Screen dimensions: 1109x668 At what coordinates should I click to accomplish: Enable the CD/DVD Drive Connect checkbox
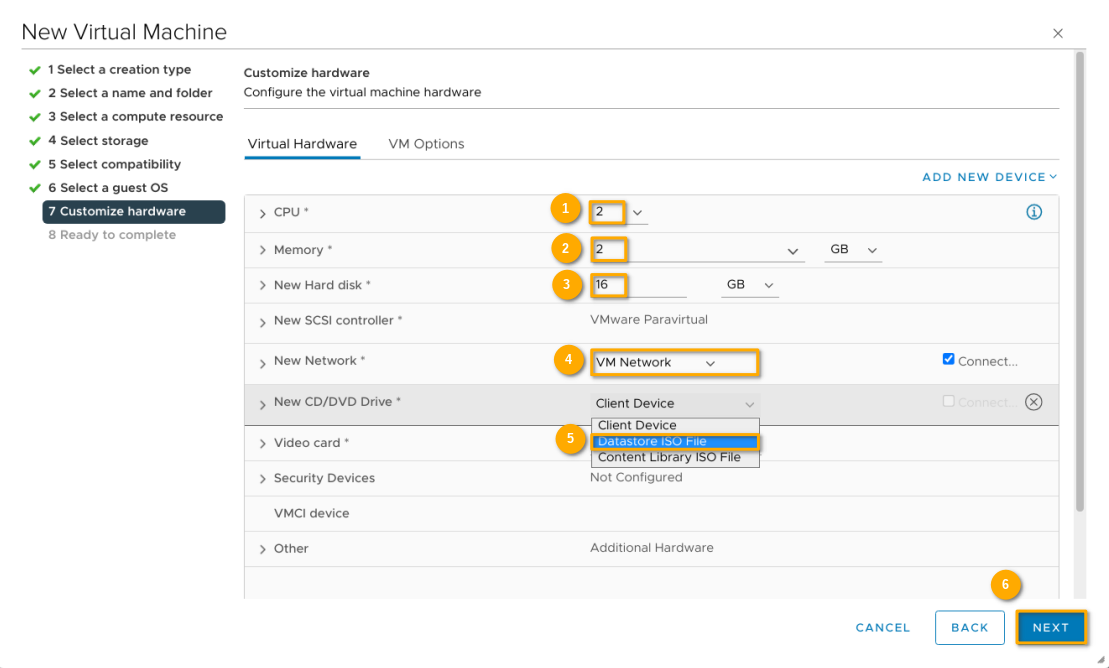(x=948, y=401)
